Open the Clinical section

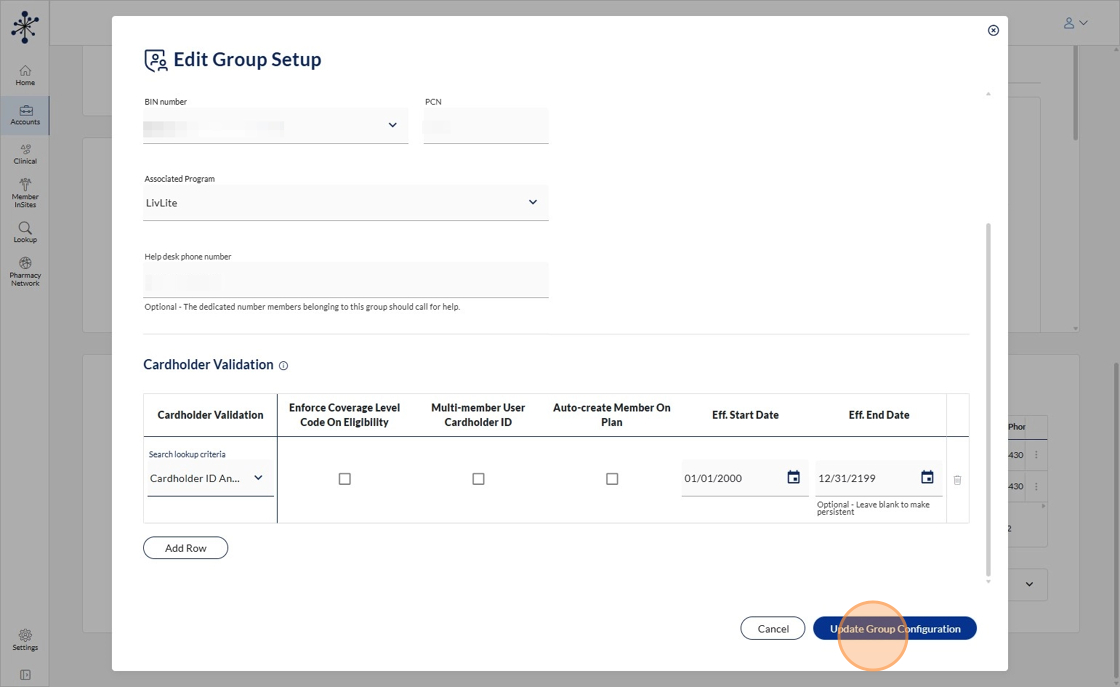tap(25, 154)
